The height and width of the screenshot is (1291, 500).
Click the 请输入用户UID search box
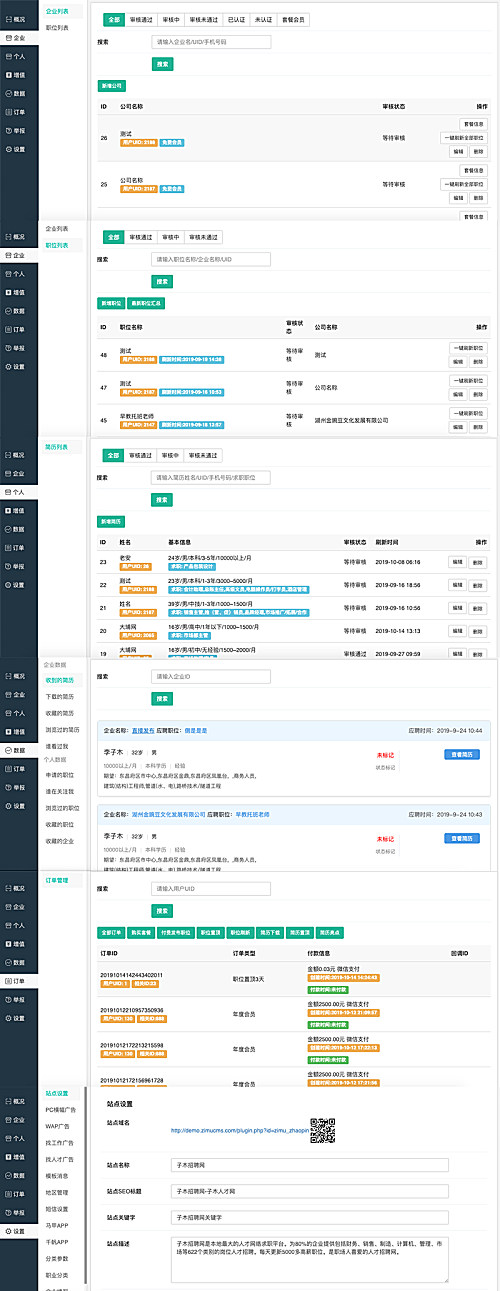click(x=211, y=888)
